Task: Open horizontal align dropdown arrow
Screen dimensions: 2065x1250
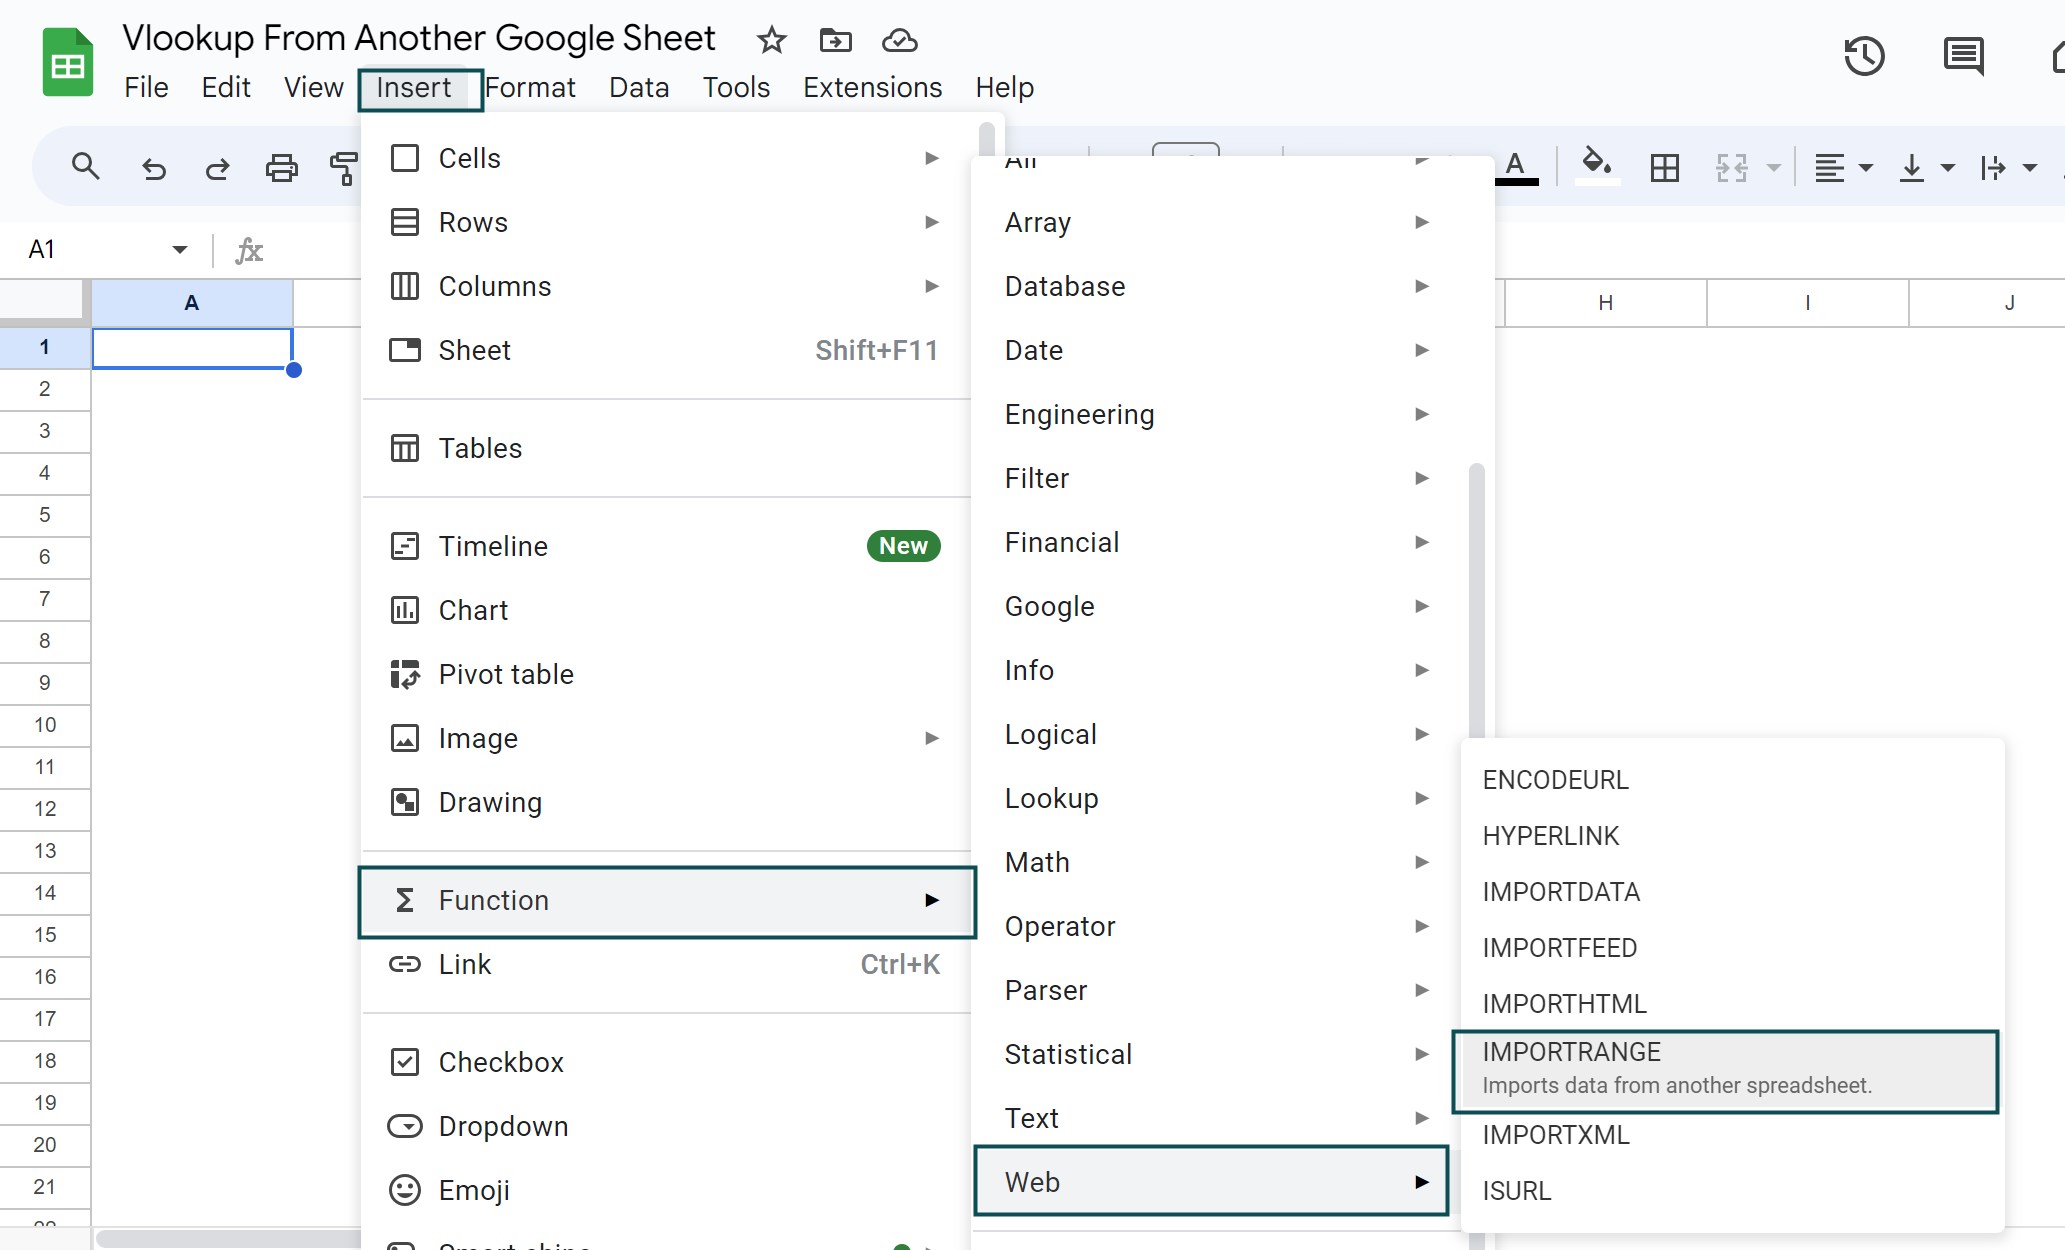Action: tap(1866, 168)
